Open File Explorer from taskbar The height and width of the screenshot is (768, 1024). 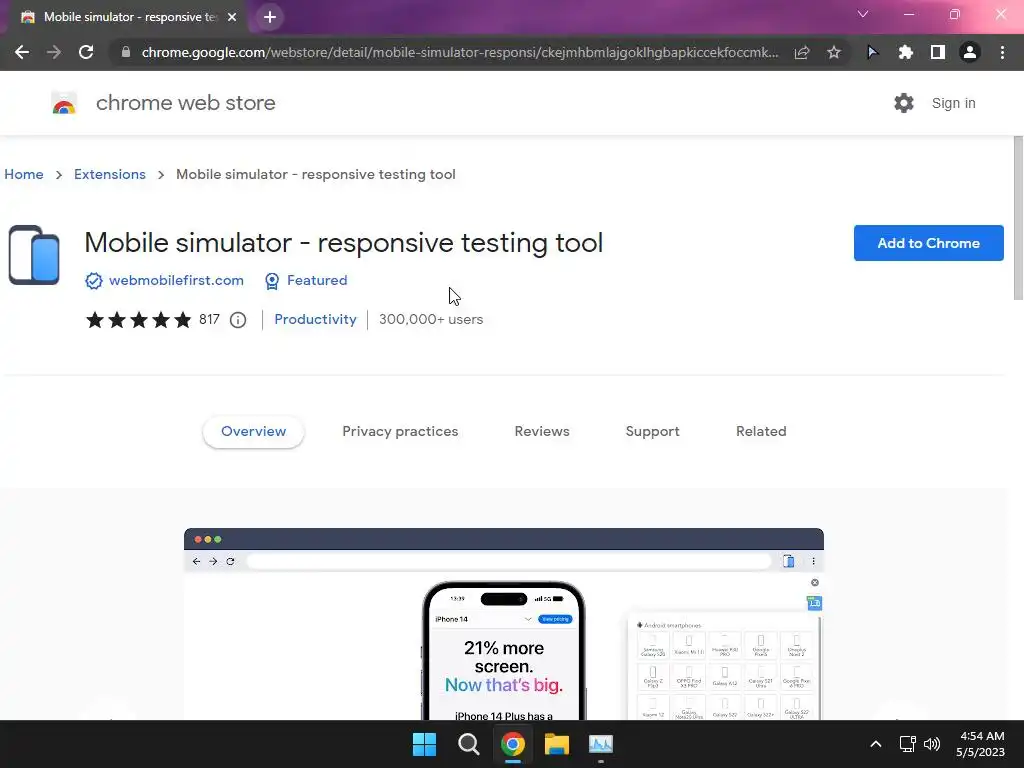[x=556, y=744]
